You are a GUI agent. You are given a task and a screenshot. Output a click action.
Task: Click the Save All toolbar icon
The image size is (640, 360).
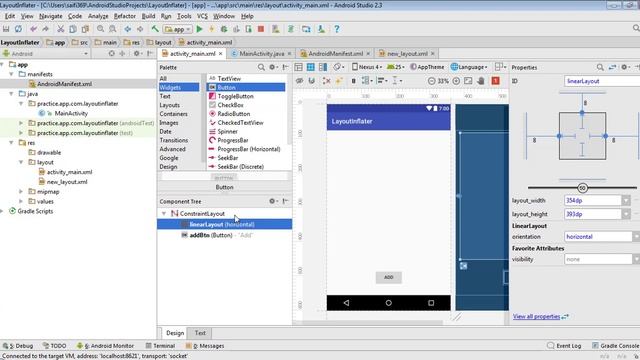click(x=6, y=29)
